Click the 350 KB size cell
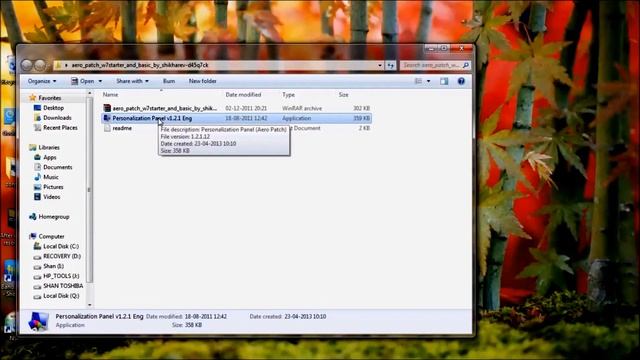This screenshot has width=640, height=360. (361, 118)
